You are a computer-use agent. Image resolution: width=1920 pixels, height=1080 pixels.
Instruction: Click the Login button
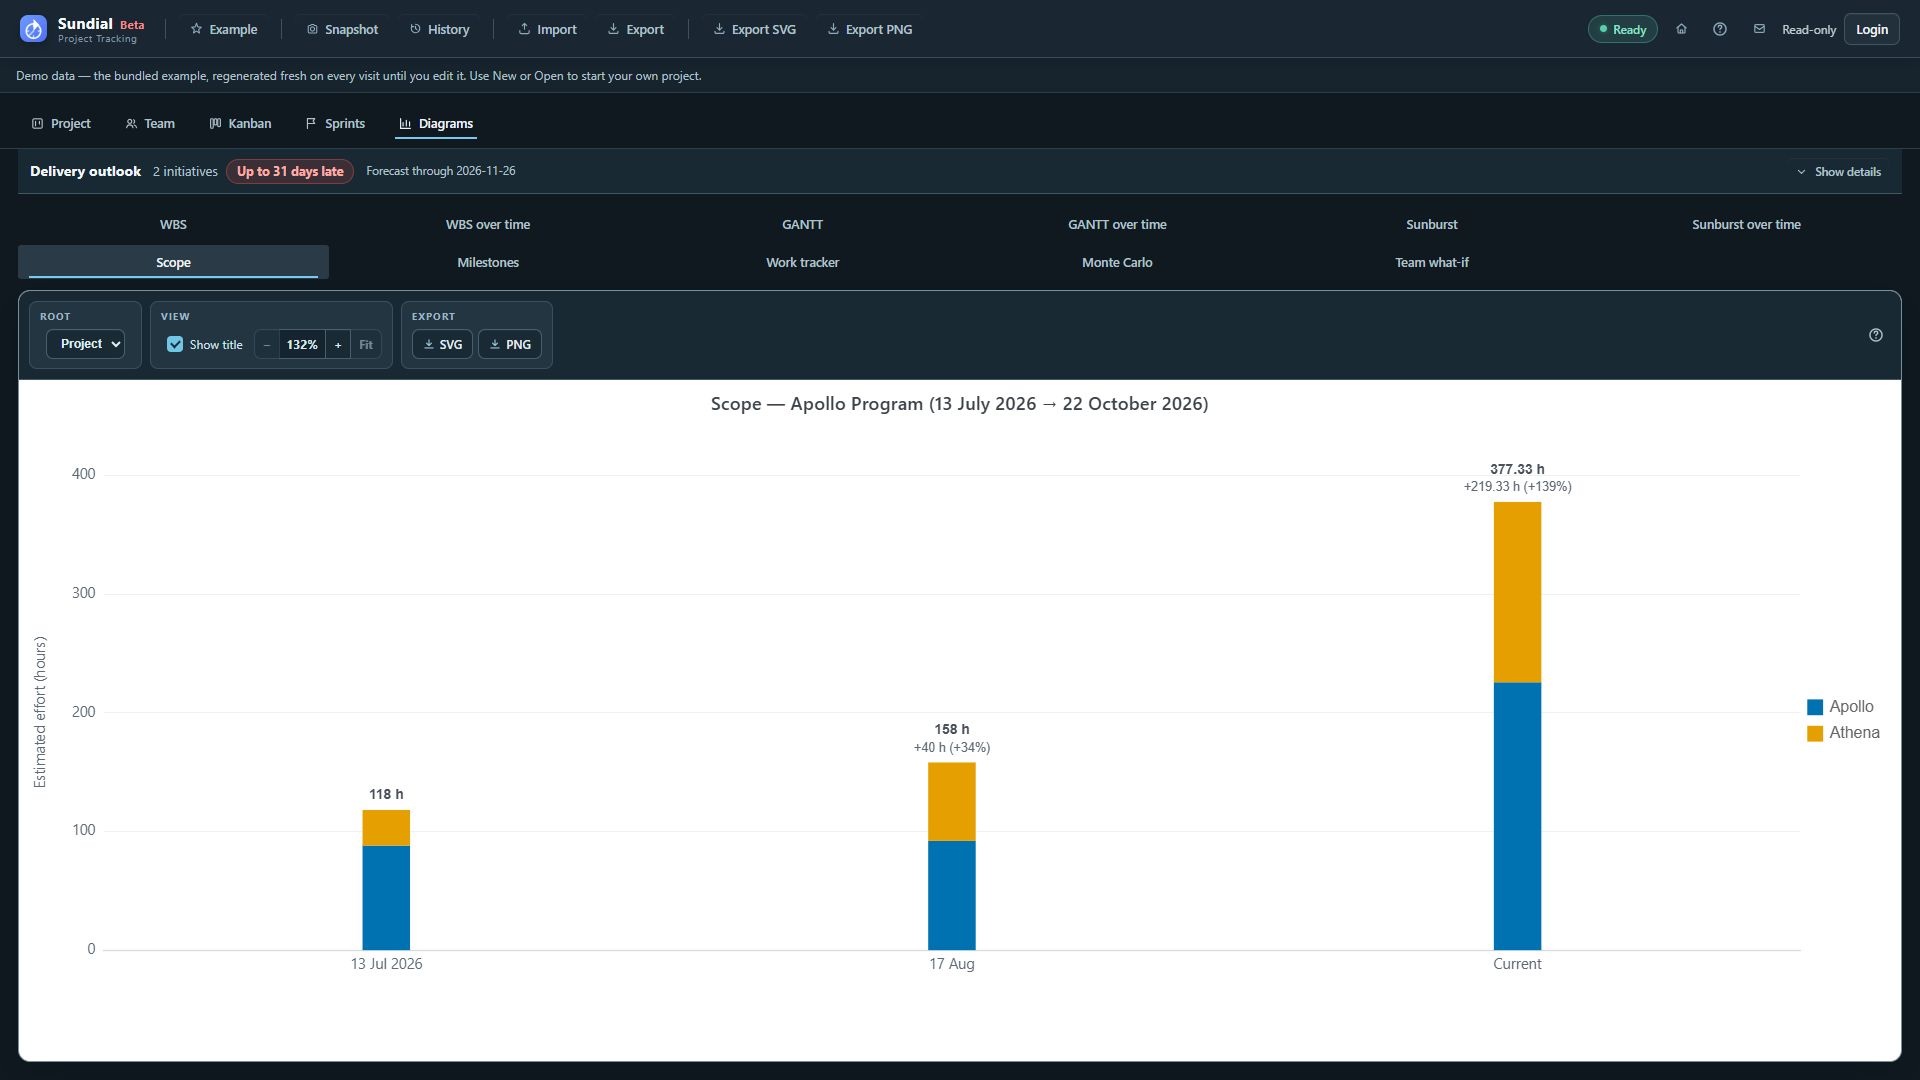[1871, 29]
